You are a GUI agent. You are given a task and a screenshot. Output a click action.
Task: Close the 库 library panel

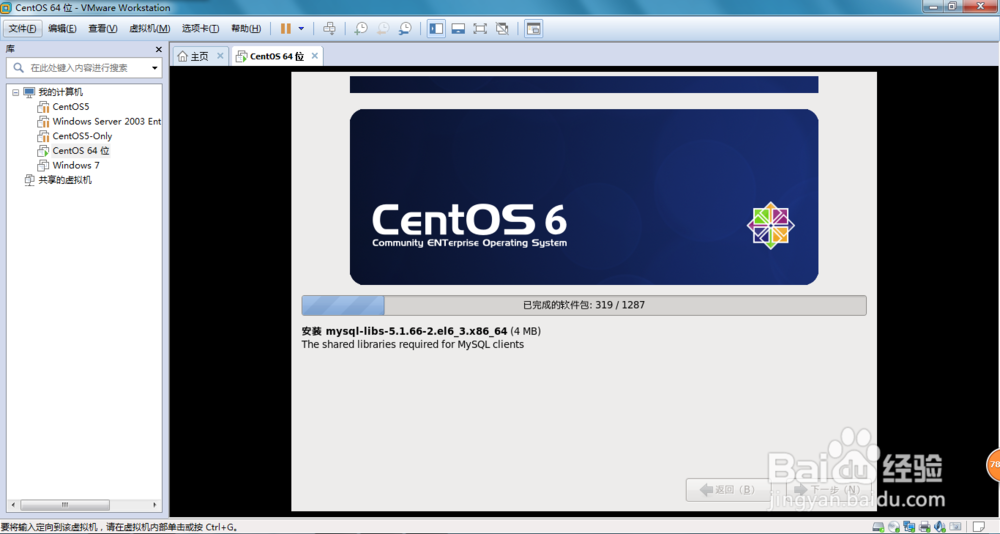point(159,49)
